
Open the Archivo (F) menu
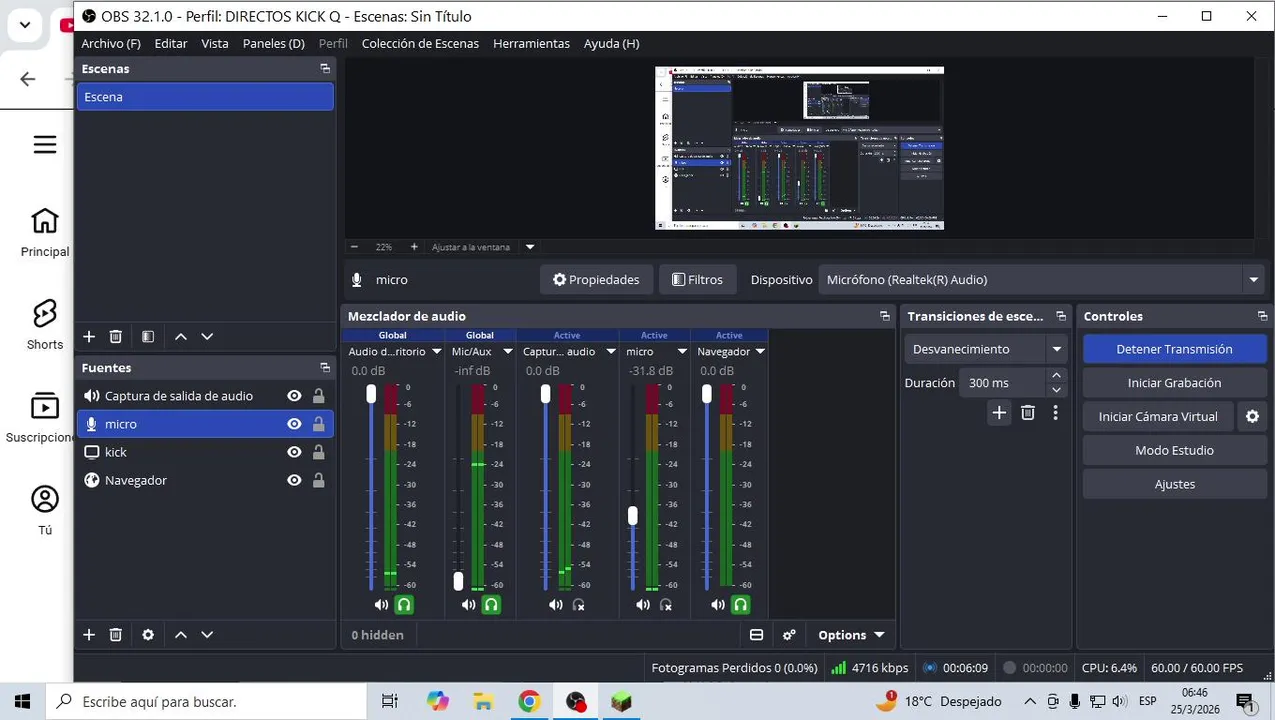(x=111, y=44)
